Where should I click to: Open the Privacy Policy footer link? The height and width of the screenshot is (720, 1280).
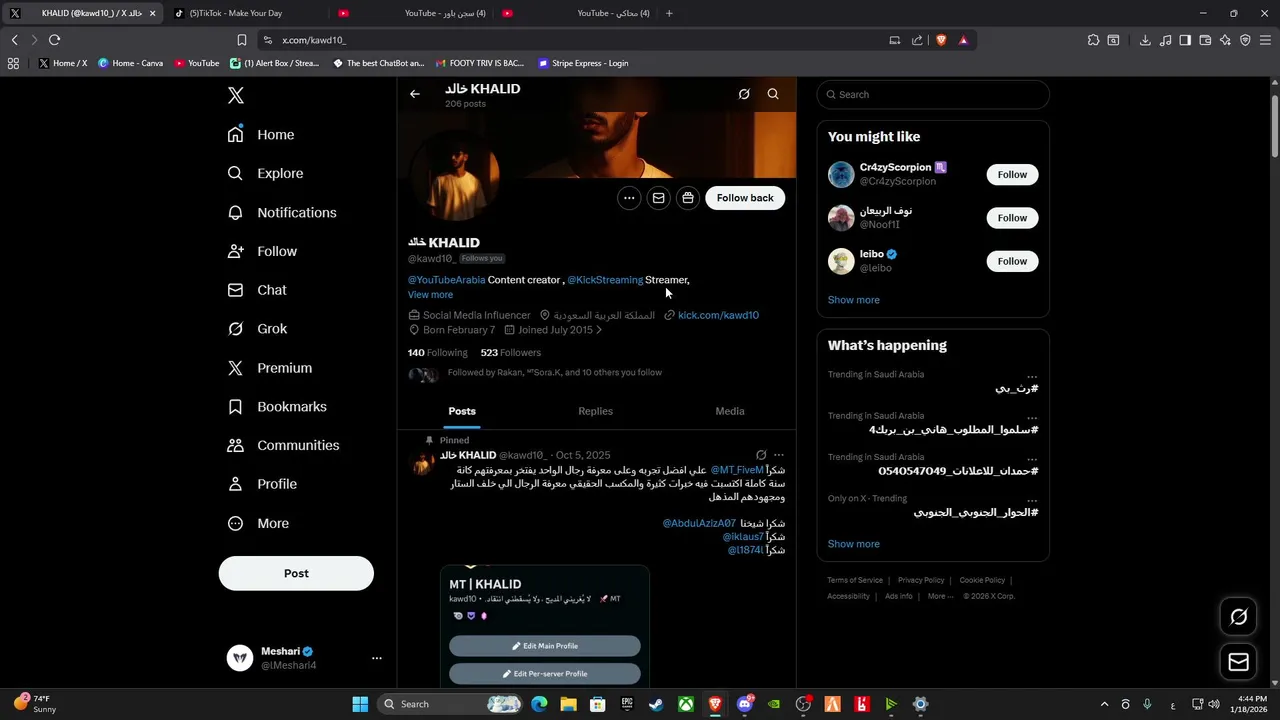click(x=921, y=580)
